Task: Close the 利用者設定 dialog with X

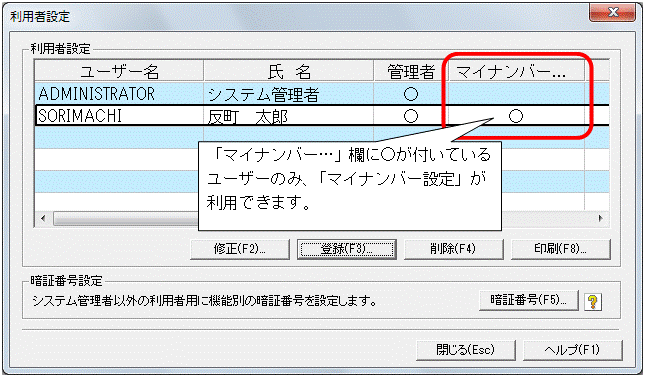Action: click(612, 12)
